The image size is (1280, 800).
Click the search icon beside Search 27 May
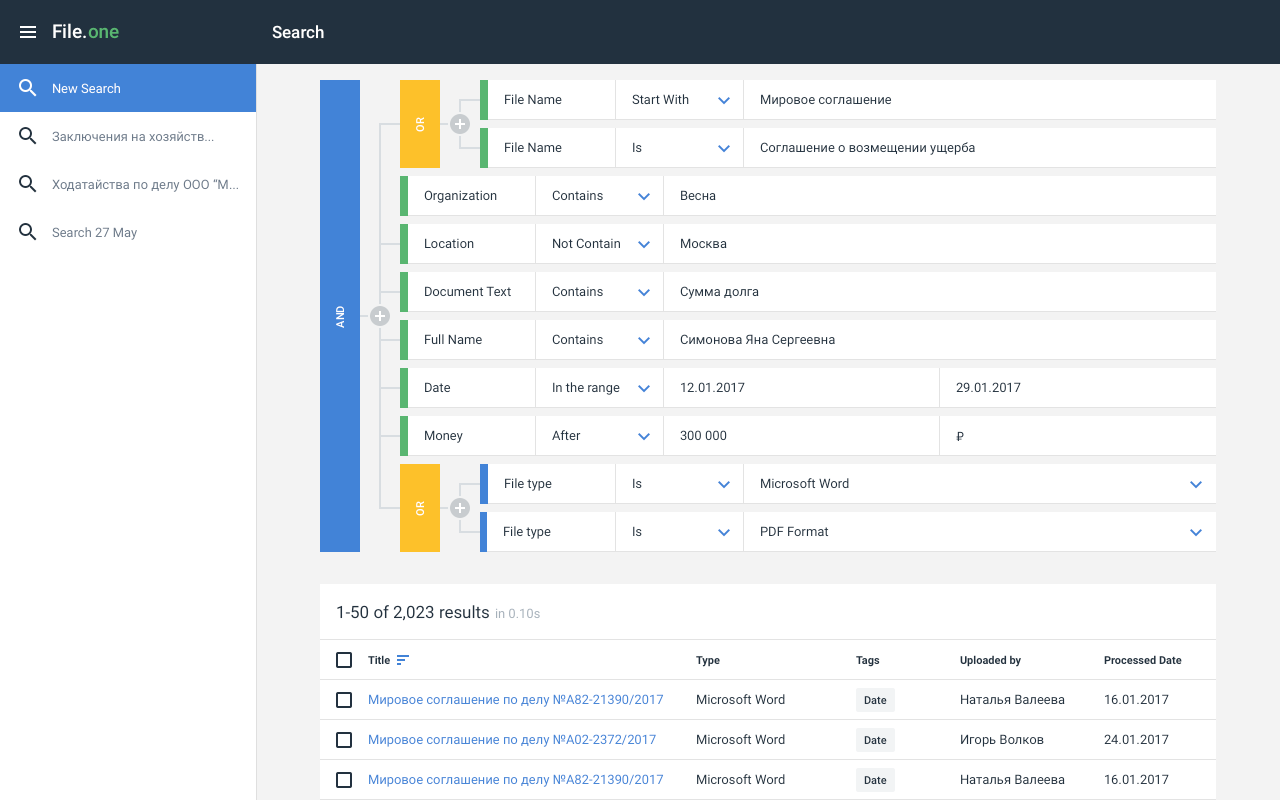point(28,232)
